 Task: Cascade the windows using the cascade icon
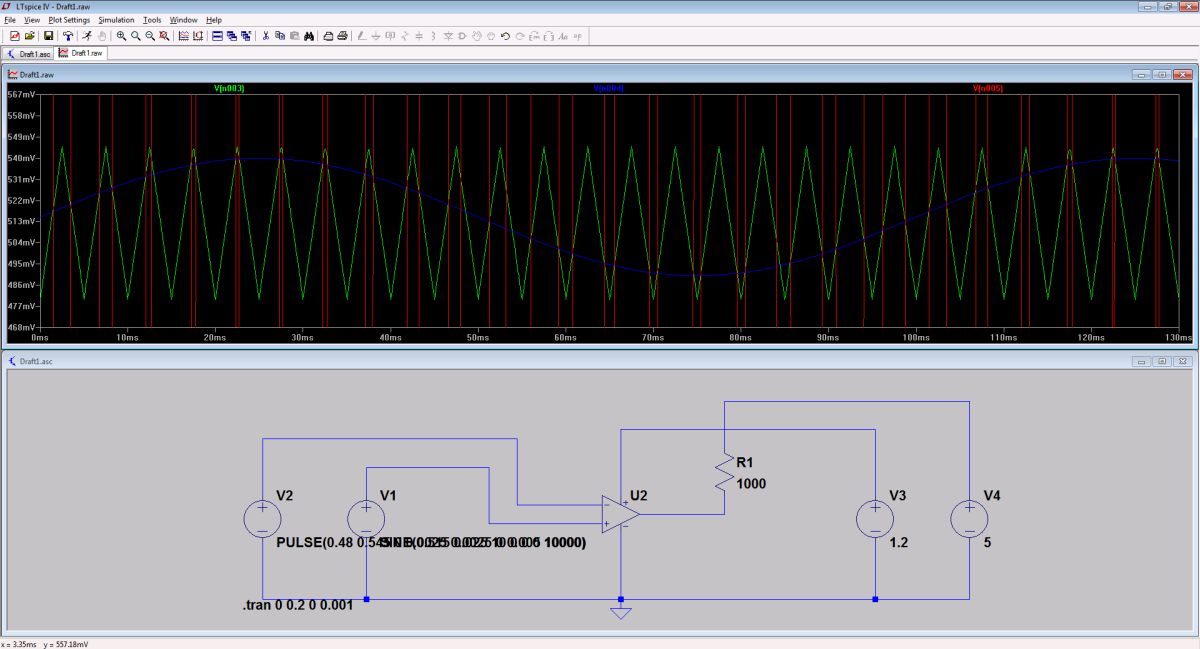(x=232, y=36)
